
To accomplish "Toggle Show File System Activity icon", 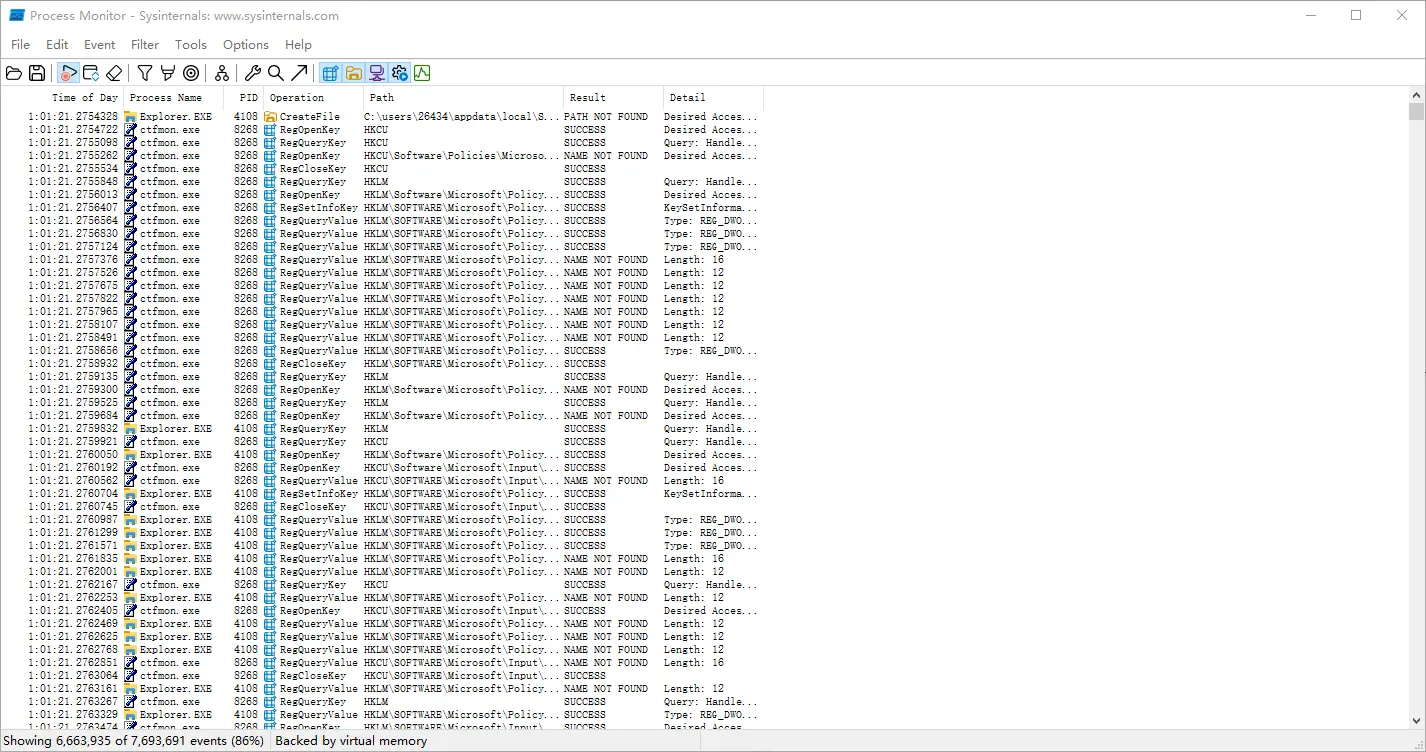I will tap(353, 73).
